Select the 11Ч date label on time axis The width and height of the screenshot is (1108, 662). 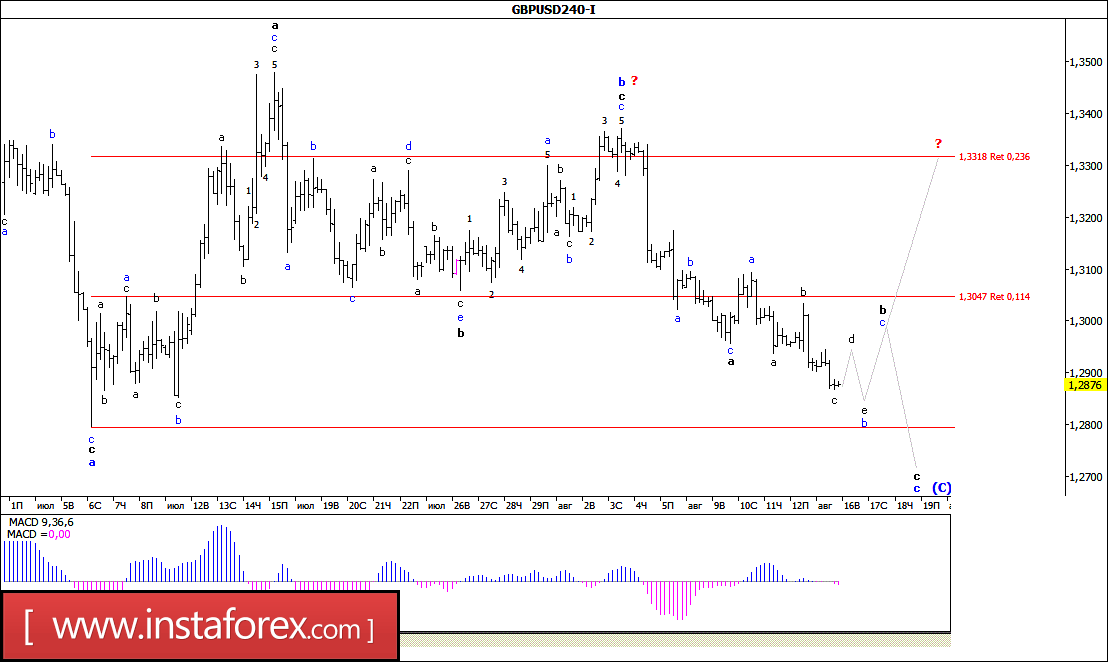(x=774, y=506)
